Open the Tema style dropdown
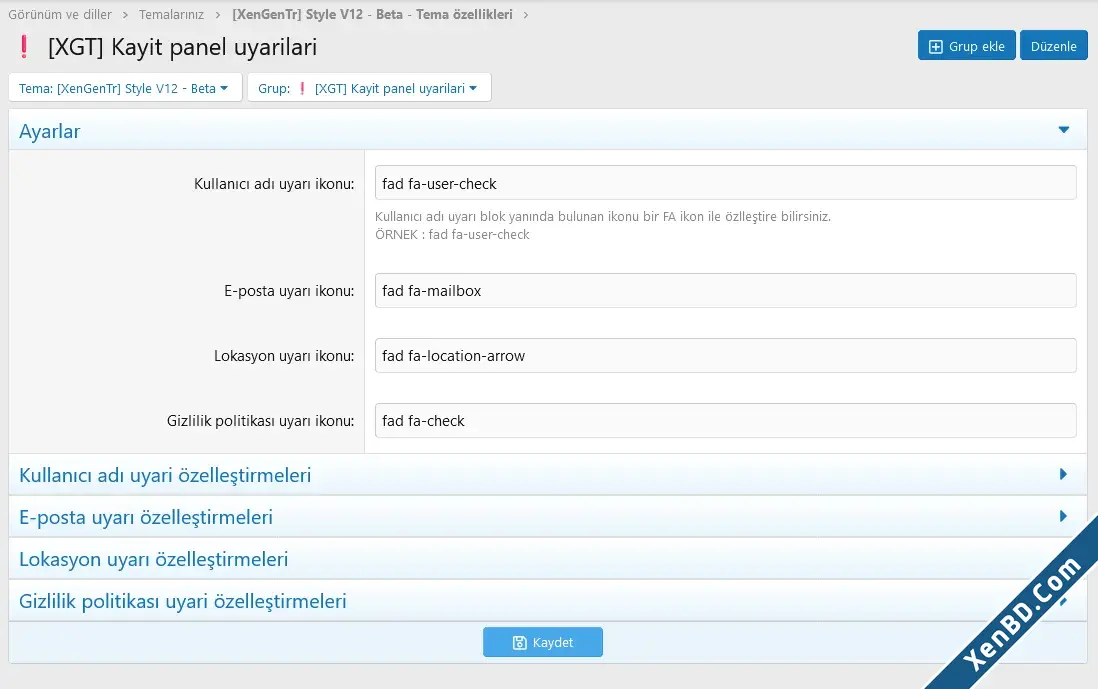Image resolution: width=1098 pixels, height=689 pixels. click(125, 88)
